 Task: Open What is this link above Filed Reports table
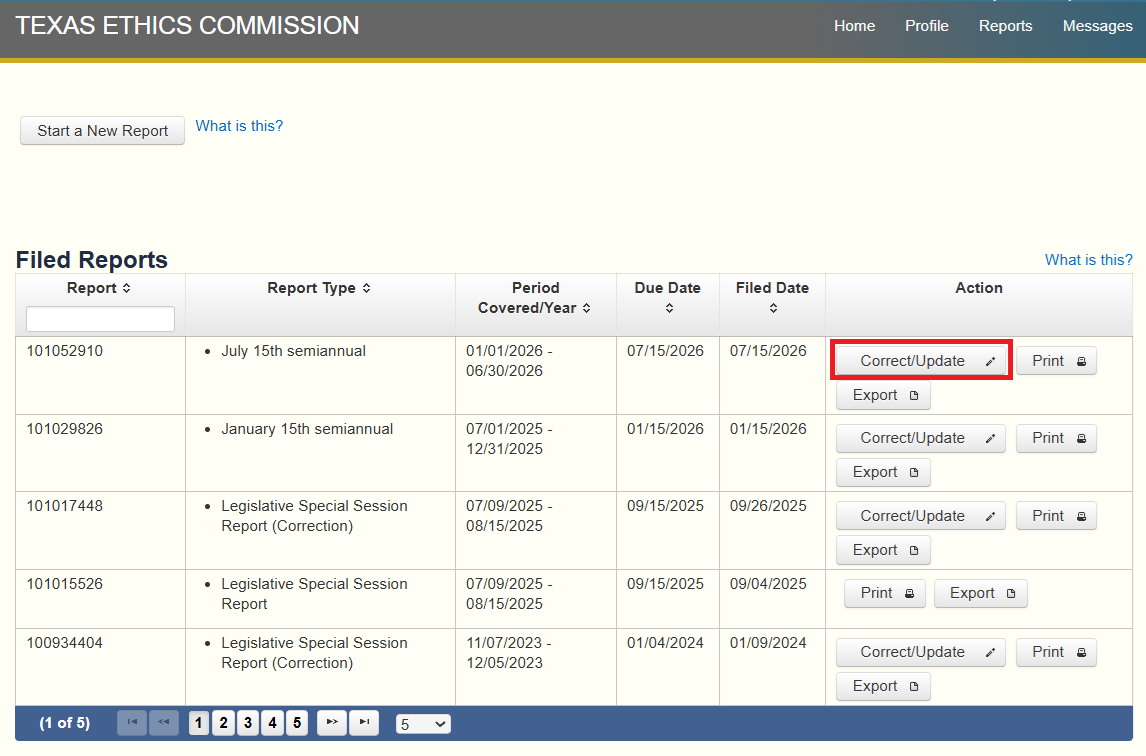pyautogui.click(x=1088, y=260)
